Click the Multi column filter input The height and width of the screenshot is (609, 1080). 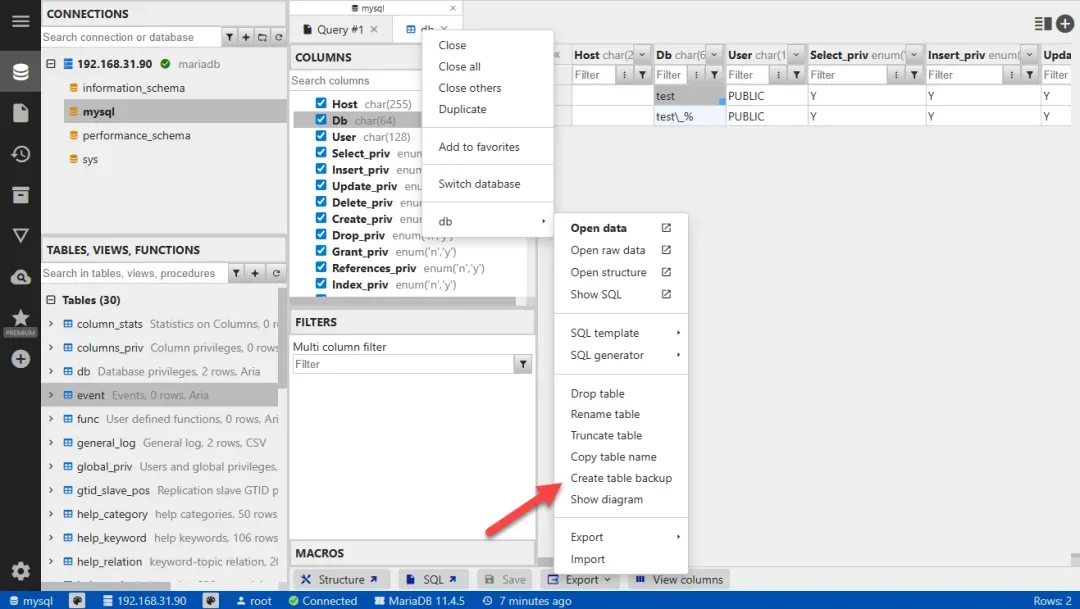402,365
